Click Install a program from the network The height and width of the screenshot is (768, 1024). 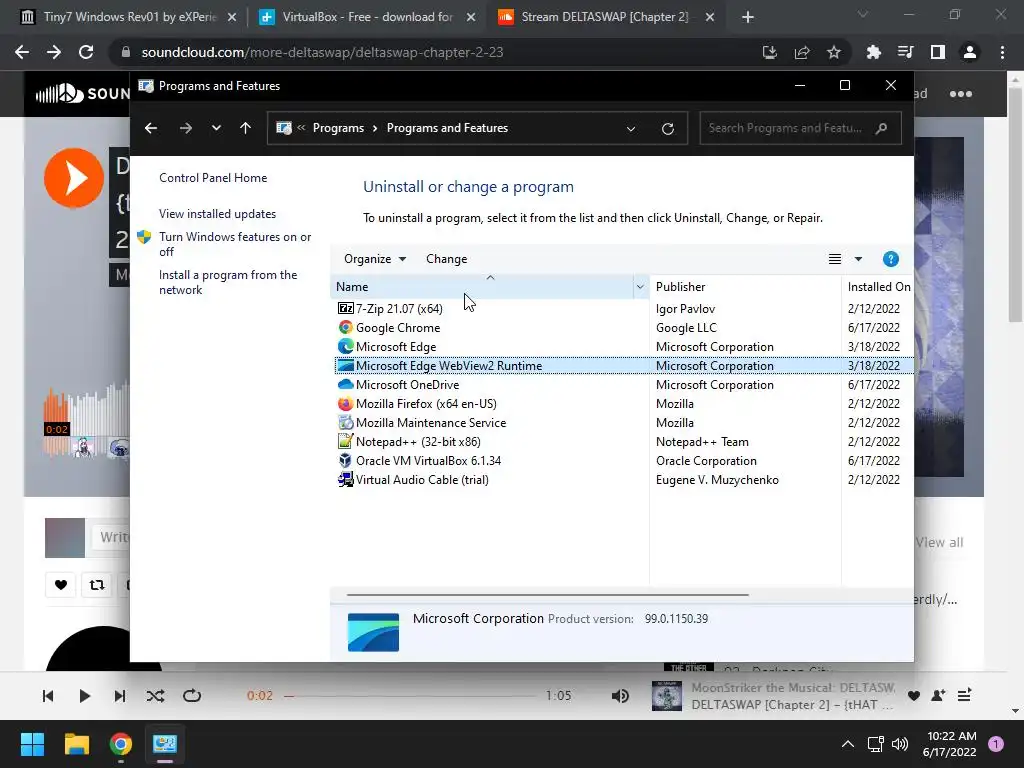(x=228, y=282)
